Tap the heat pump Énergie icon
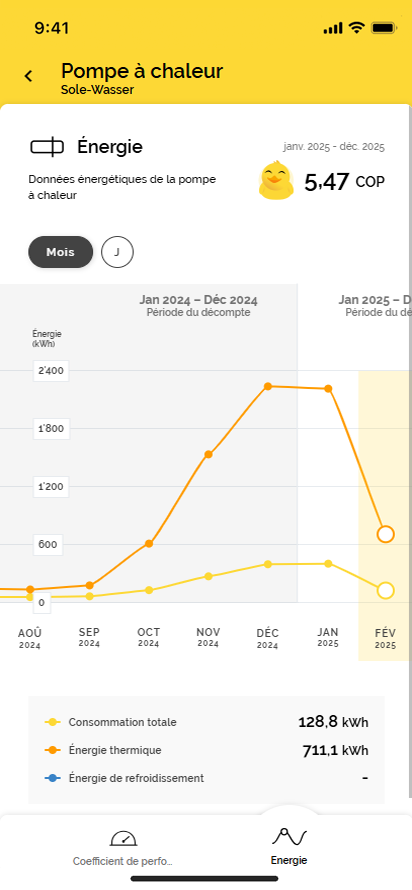This screenshot has width=412, height=890. click(x=47, y=147)
